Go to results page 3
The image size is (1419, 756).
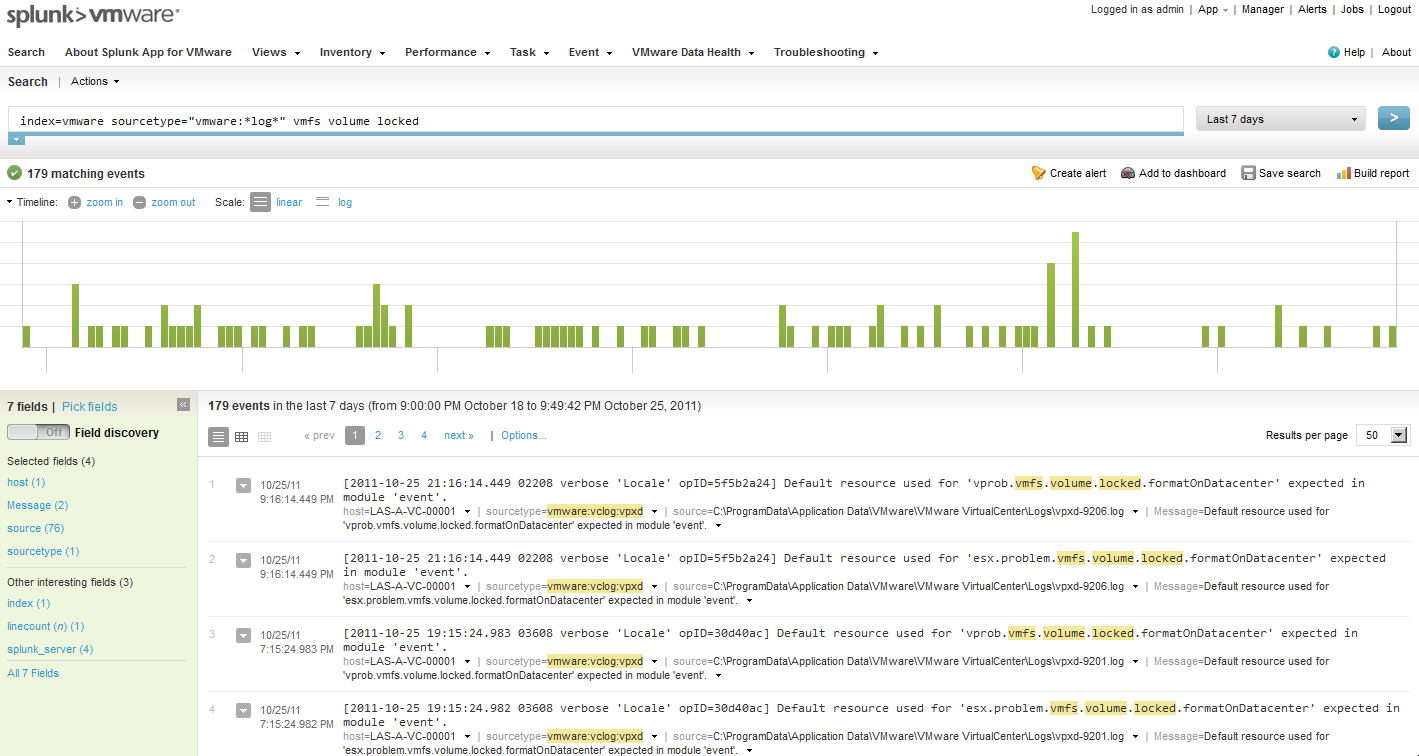pyautogui.click(x=401, y=435)
